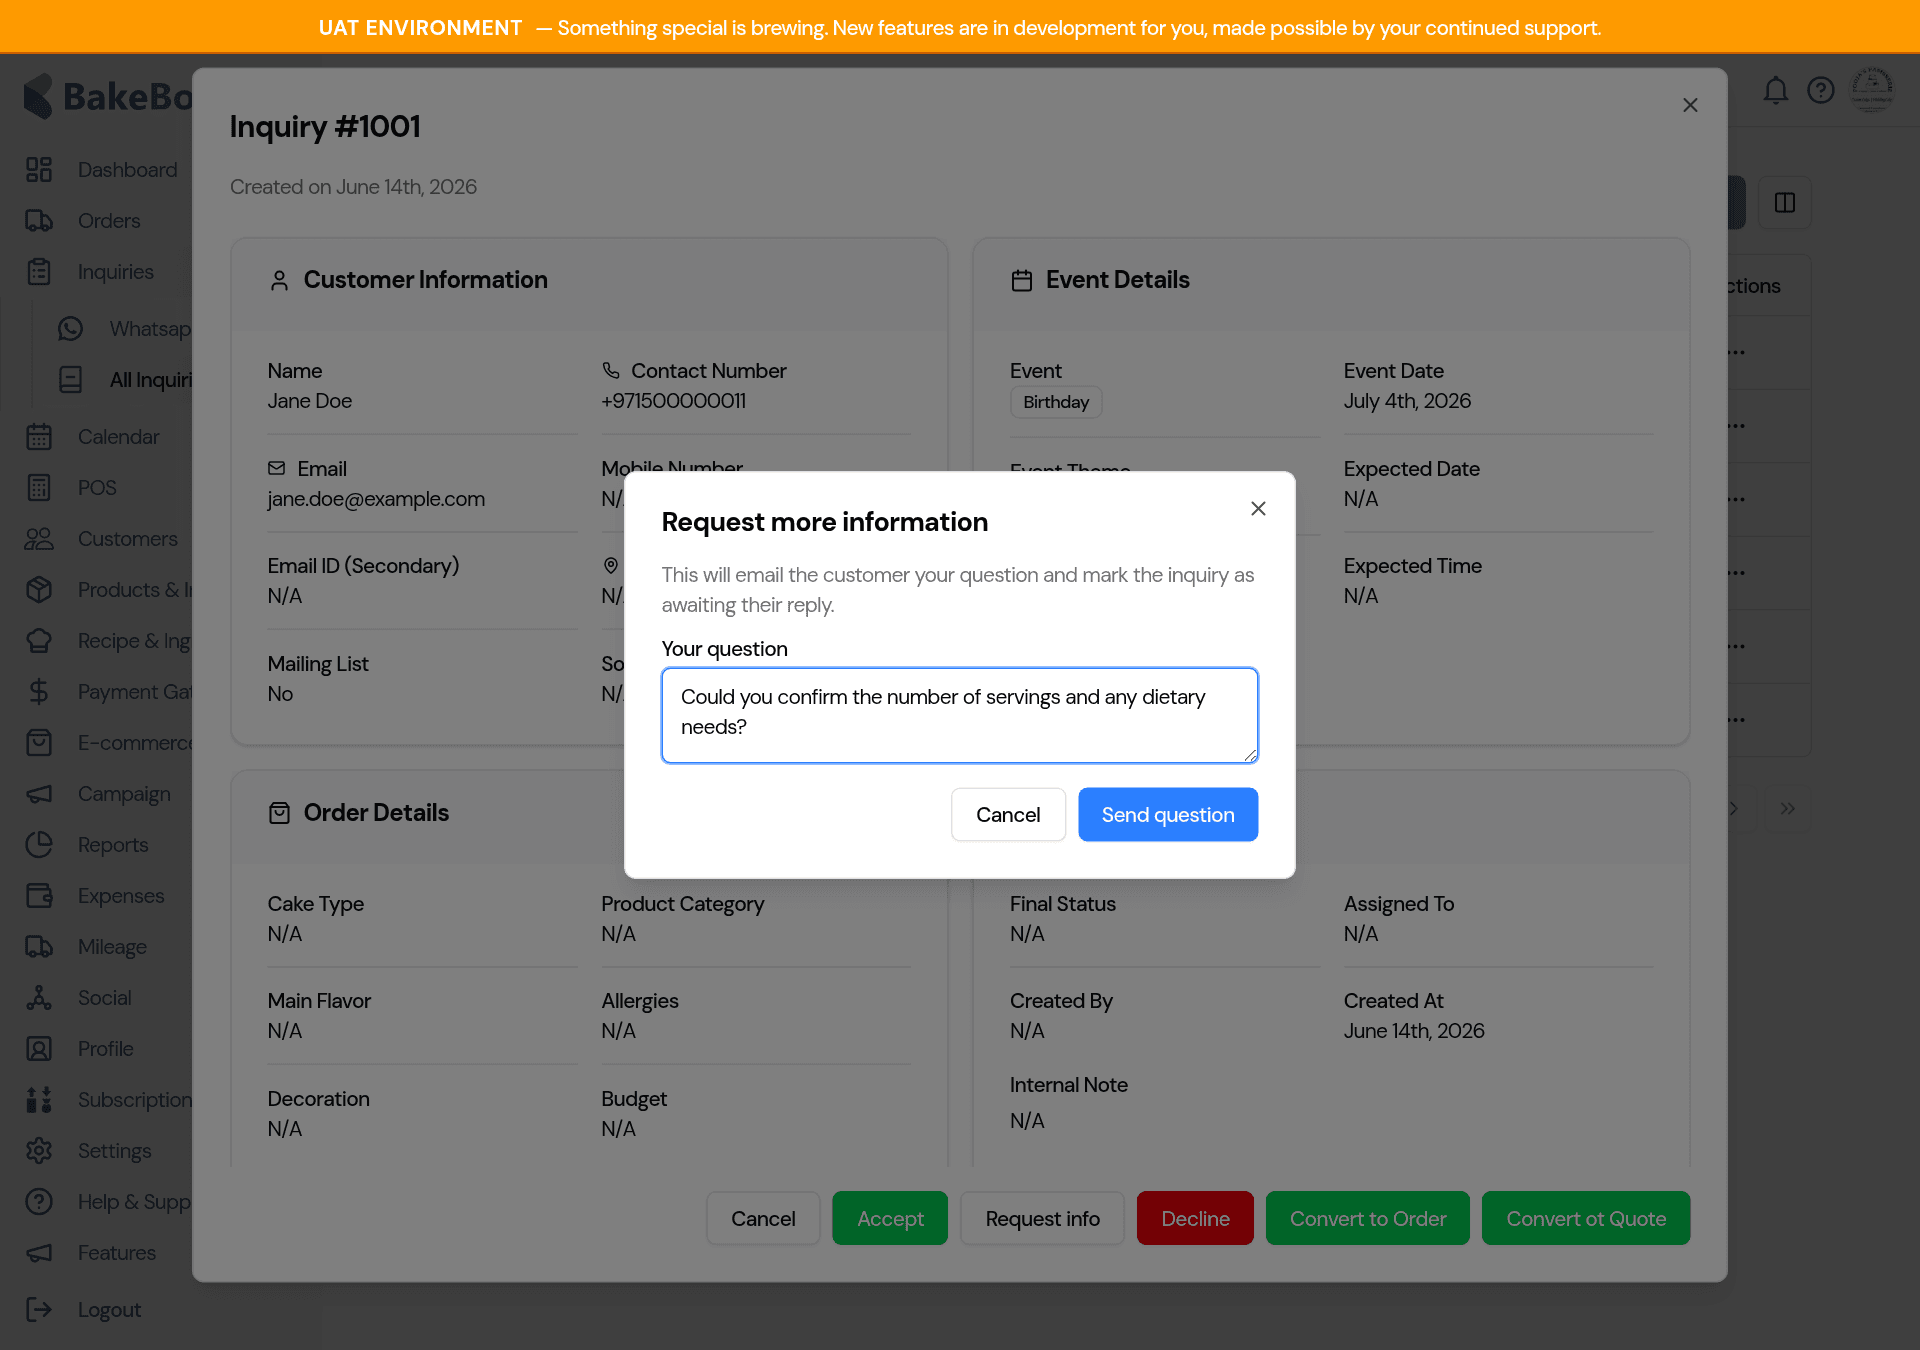Click the Calendar sidebar icon
This screenshot has height=1350, width=1920.
coord(39,437)
